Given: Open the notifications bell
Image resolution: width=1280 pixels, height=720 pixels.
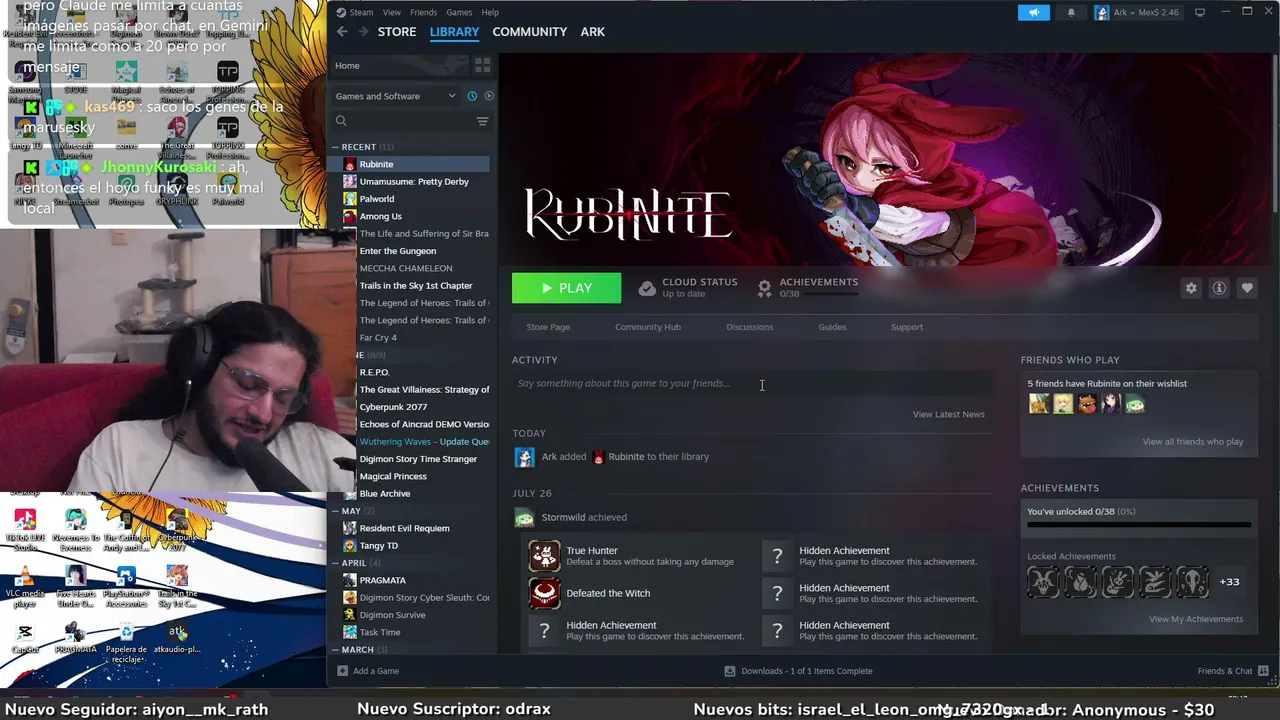Looking at the screenshot, I should 1071,12.
